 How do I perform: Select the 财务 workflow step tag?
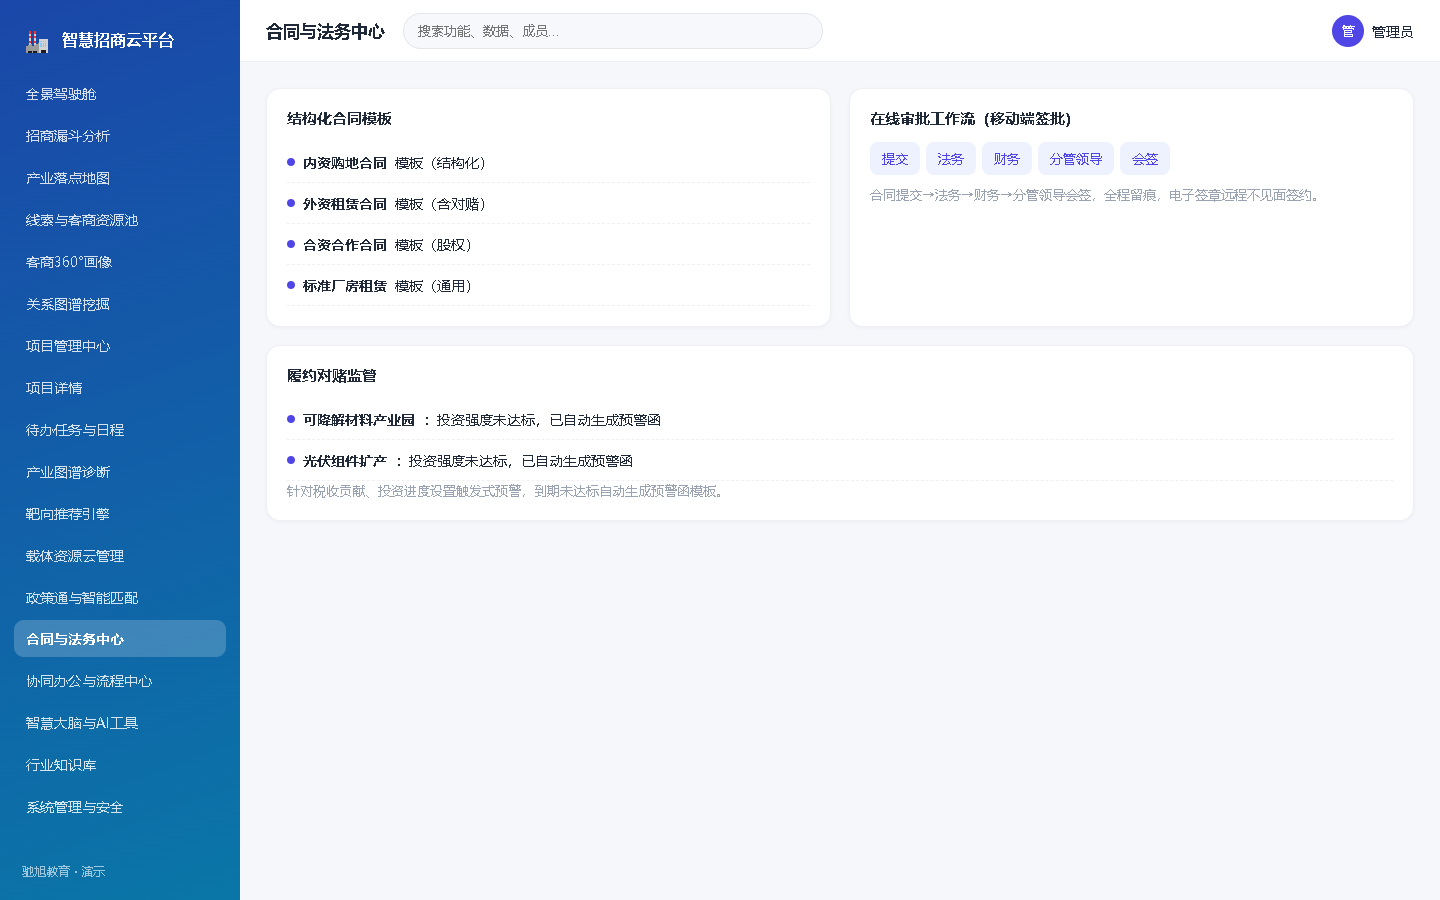(x=1007, y=159)
